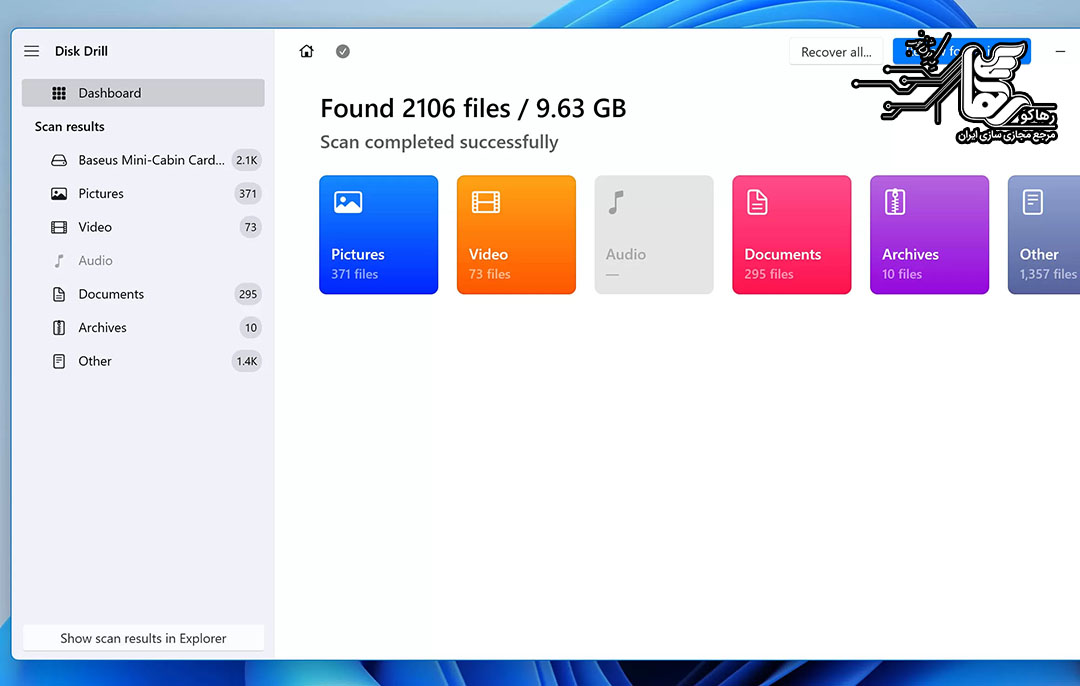1080x686 pixels.
Task: Click the home icon in the toolbar
Action: (307, 52)
